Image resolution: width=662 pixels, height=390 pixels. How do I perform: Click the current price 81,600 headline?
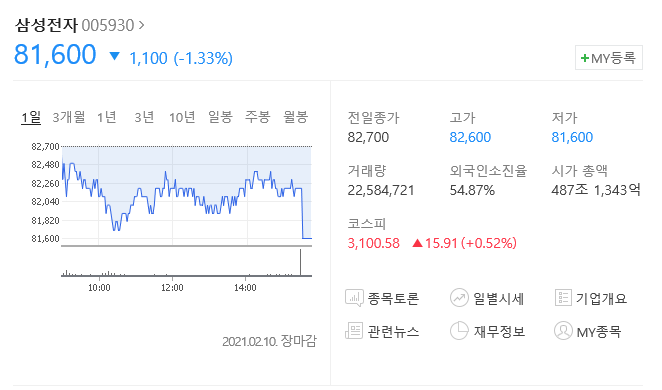55,54
